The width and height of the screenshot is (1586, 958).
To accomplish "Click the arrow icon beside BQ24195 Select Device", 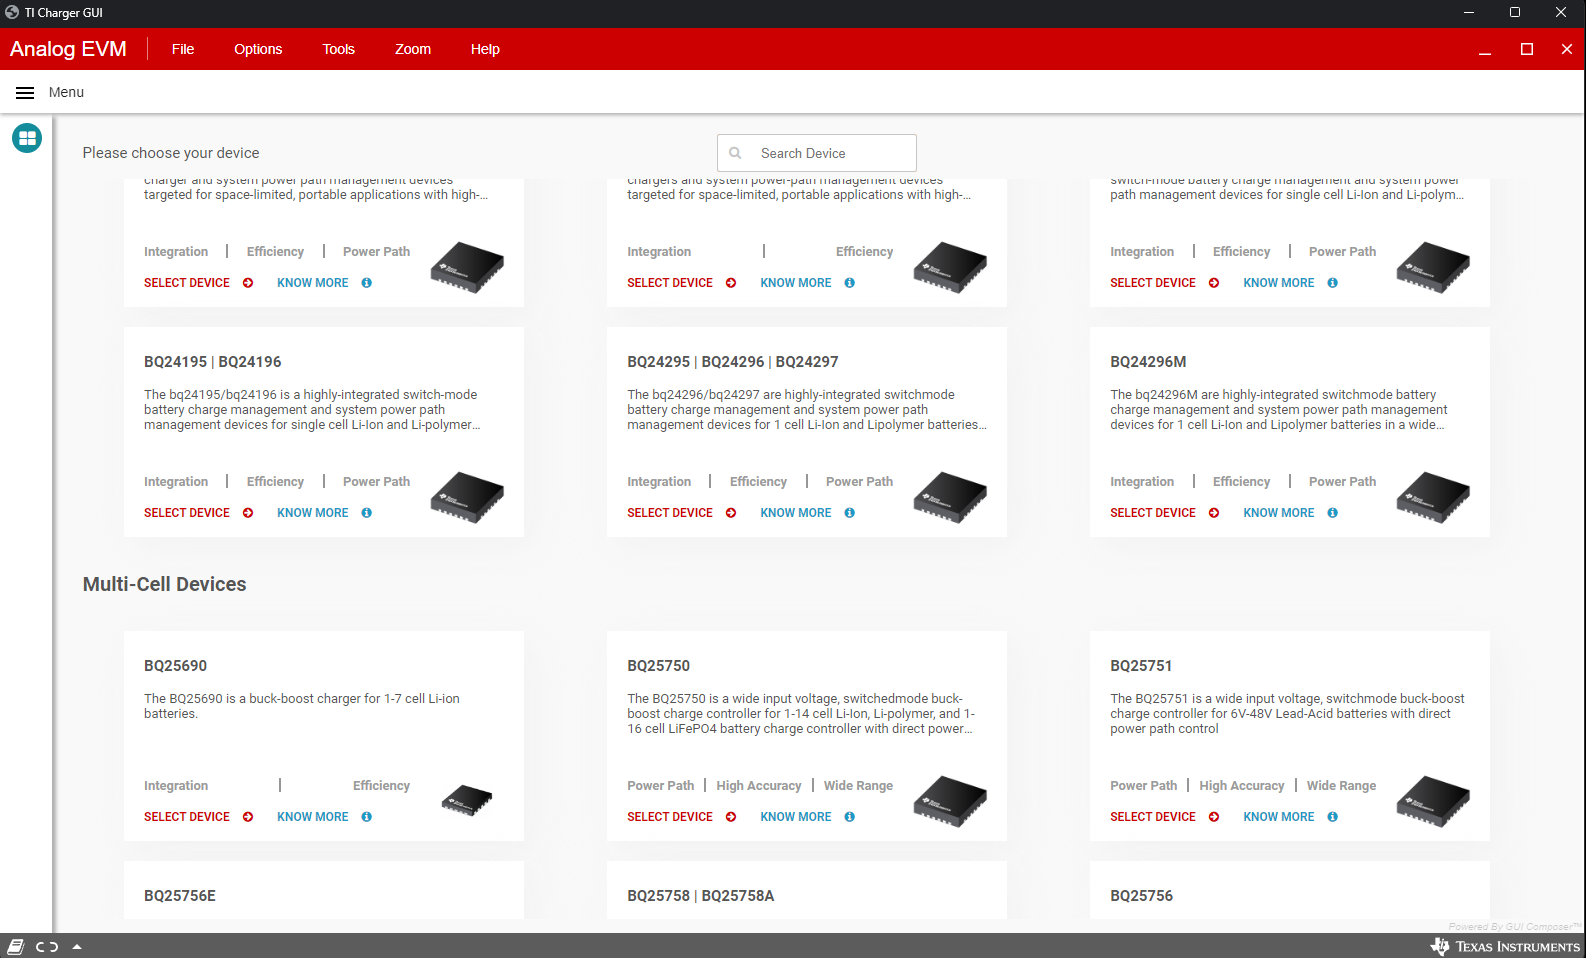I will point(248,513).
